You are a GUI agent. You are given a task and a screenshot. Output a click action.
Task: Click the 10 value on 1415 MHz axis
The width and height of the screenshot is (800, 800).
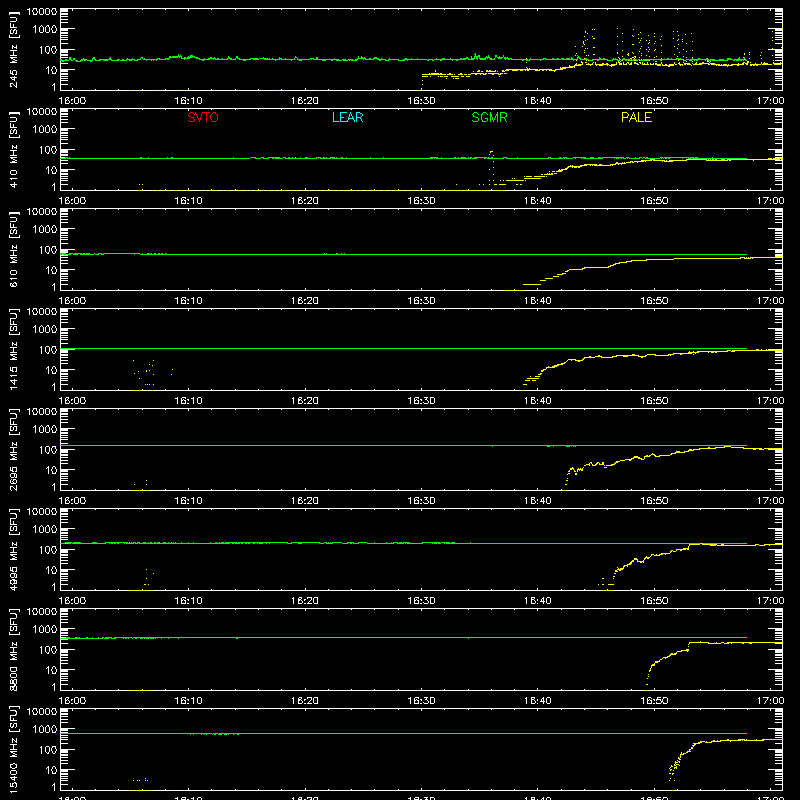[x=51, y=370]
